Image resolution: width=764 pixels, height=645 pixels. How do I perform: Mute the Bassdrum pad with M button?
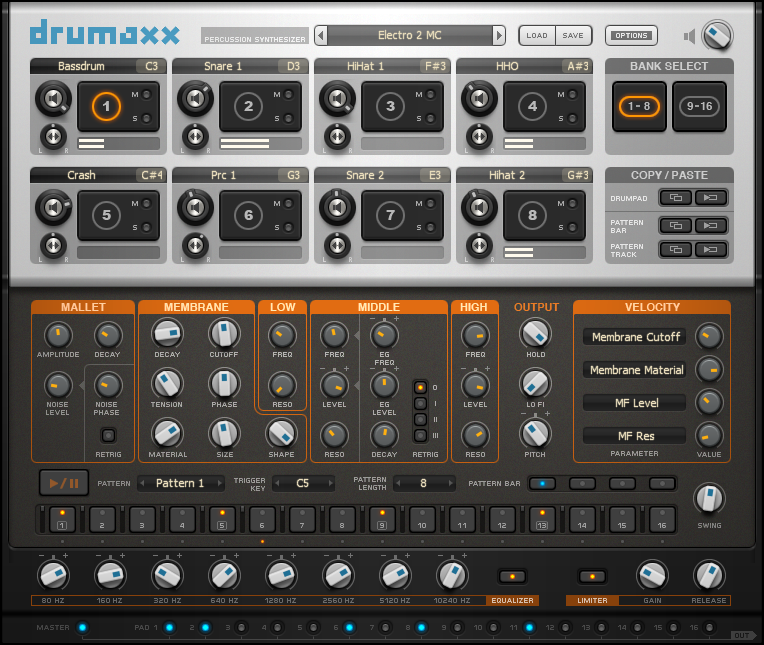click(x=148, y=94)
